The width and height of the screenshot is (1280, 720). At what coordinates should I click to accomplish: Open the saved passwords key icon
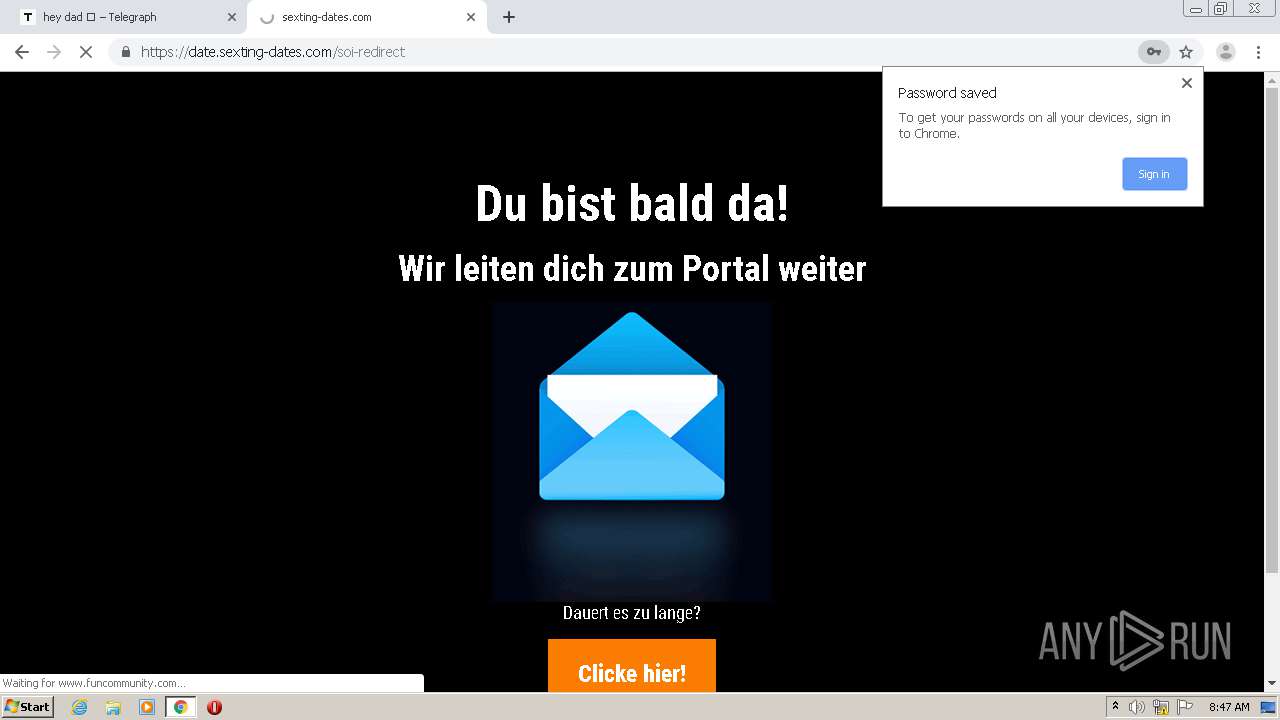pyautogui.click(x=1153, y=52)
